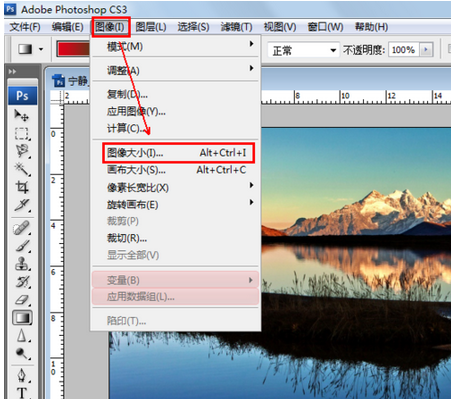Image resolution: width=451 pixels, height=399 pixels.
Task: Open the gradient tool preset icon in options bar
Action: (x=26, y=49)
